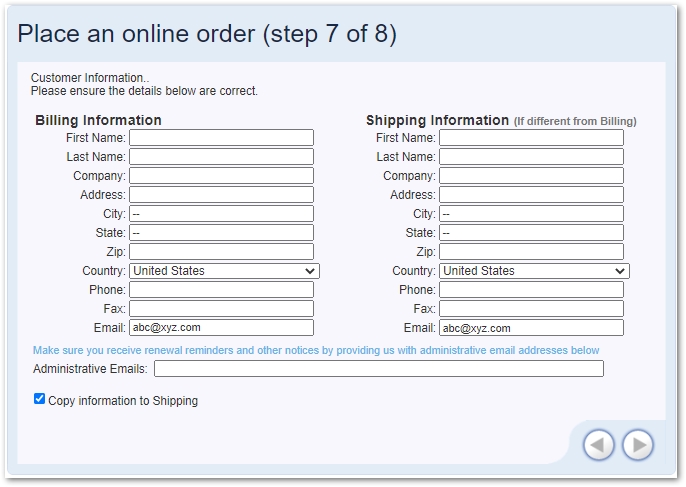Viewport: 686px width, 487px height.
Task: Open the Billing Country dropdown
Action: (x=224, y=271)
